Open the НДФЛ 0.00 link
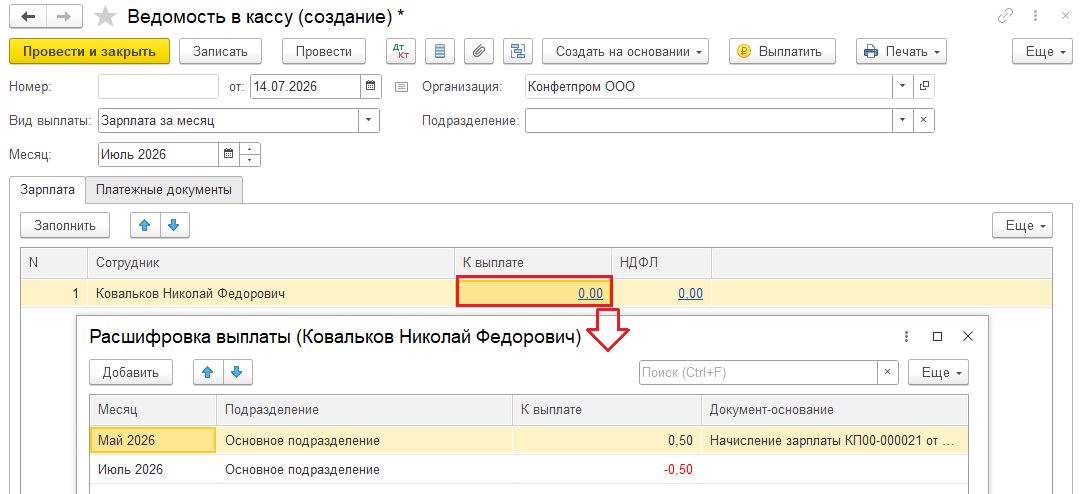1083x494 pixels. click(690, 294)
